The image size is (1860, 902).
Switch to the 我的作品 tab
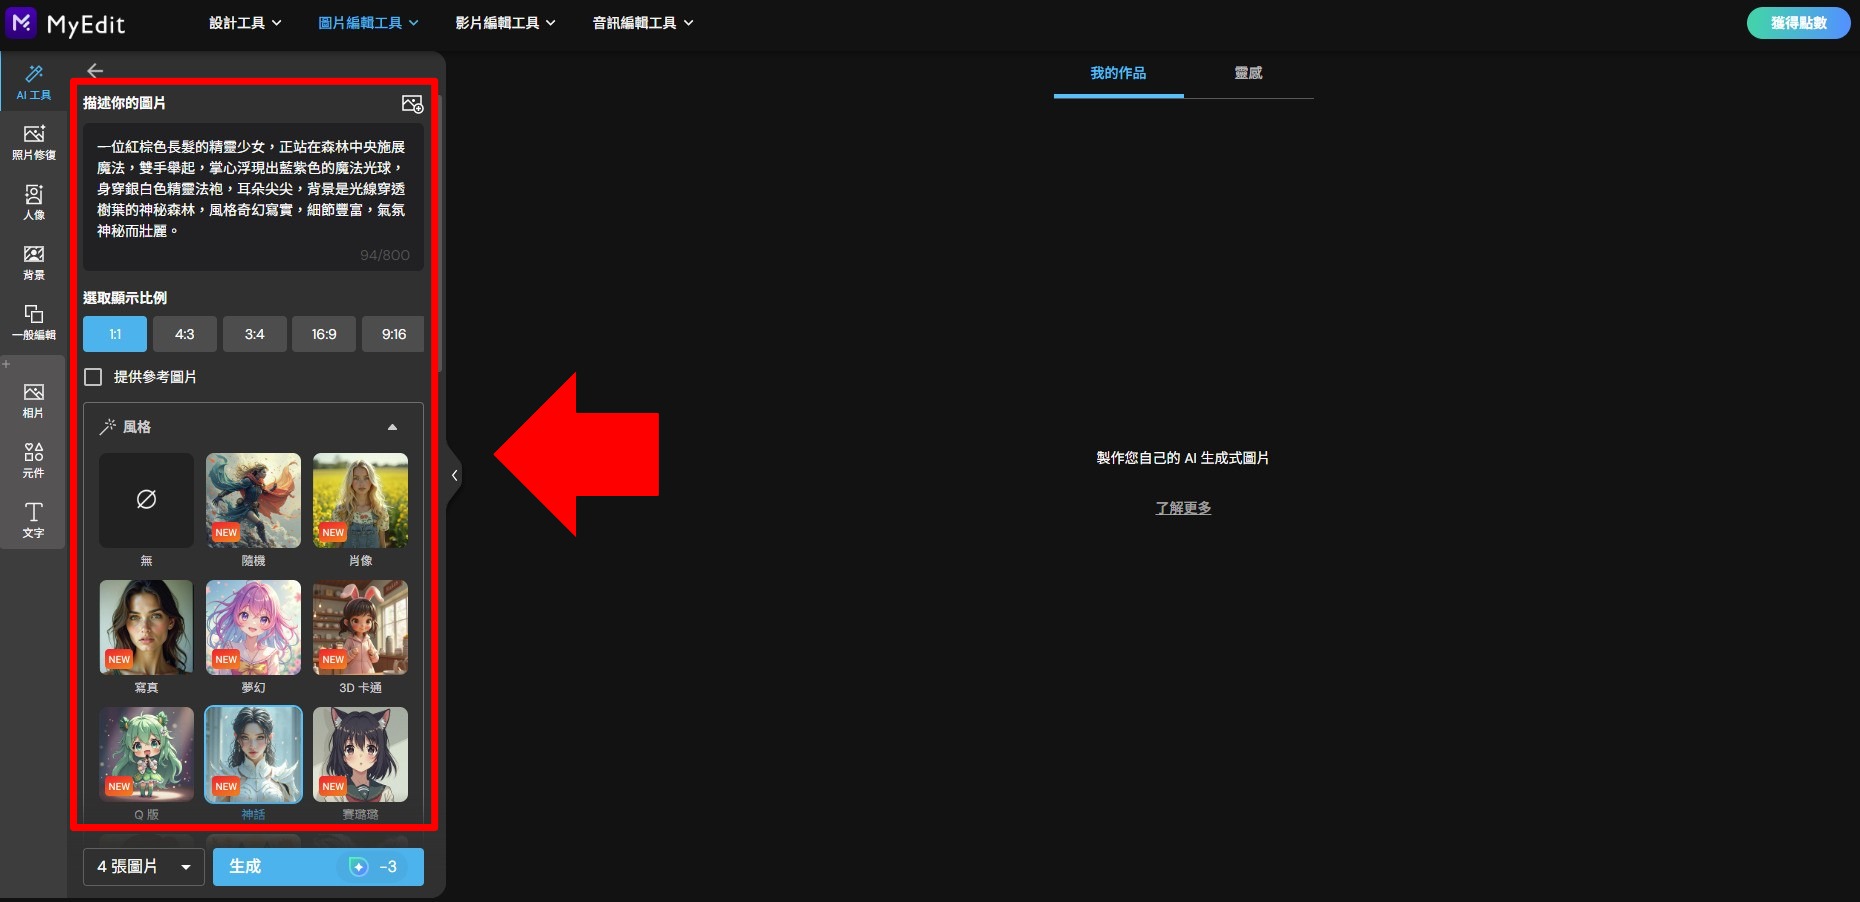[1118, 73]
